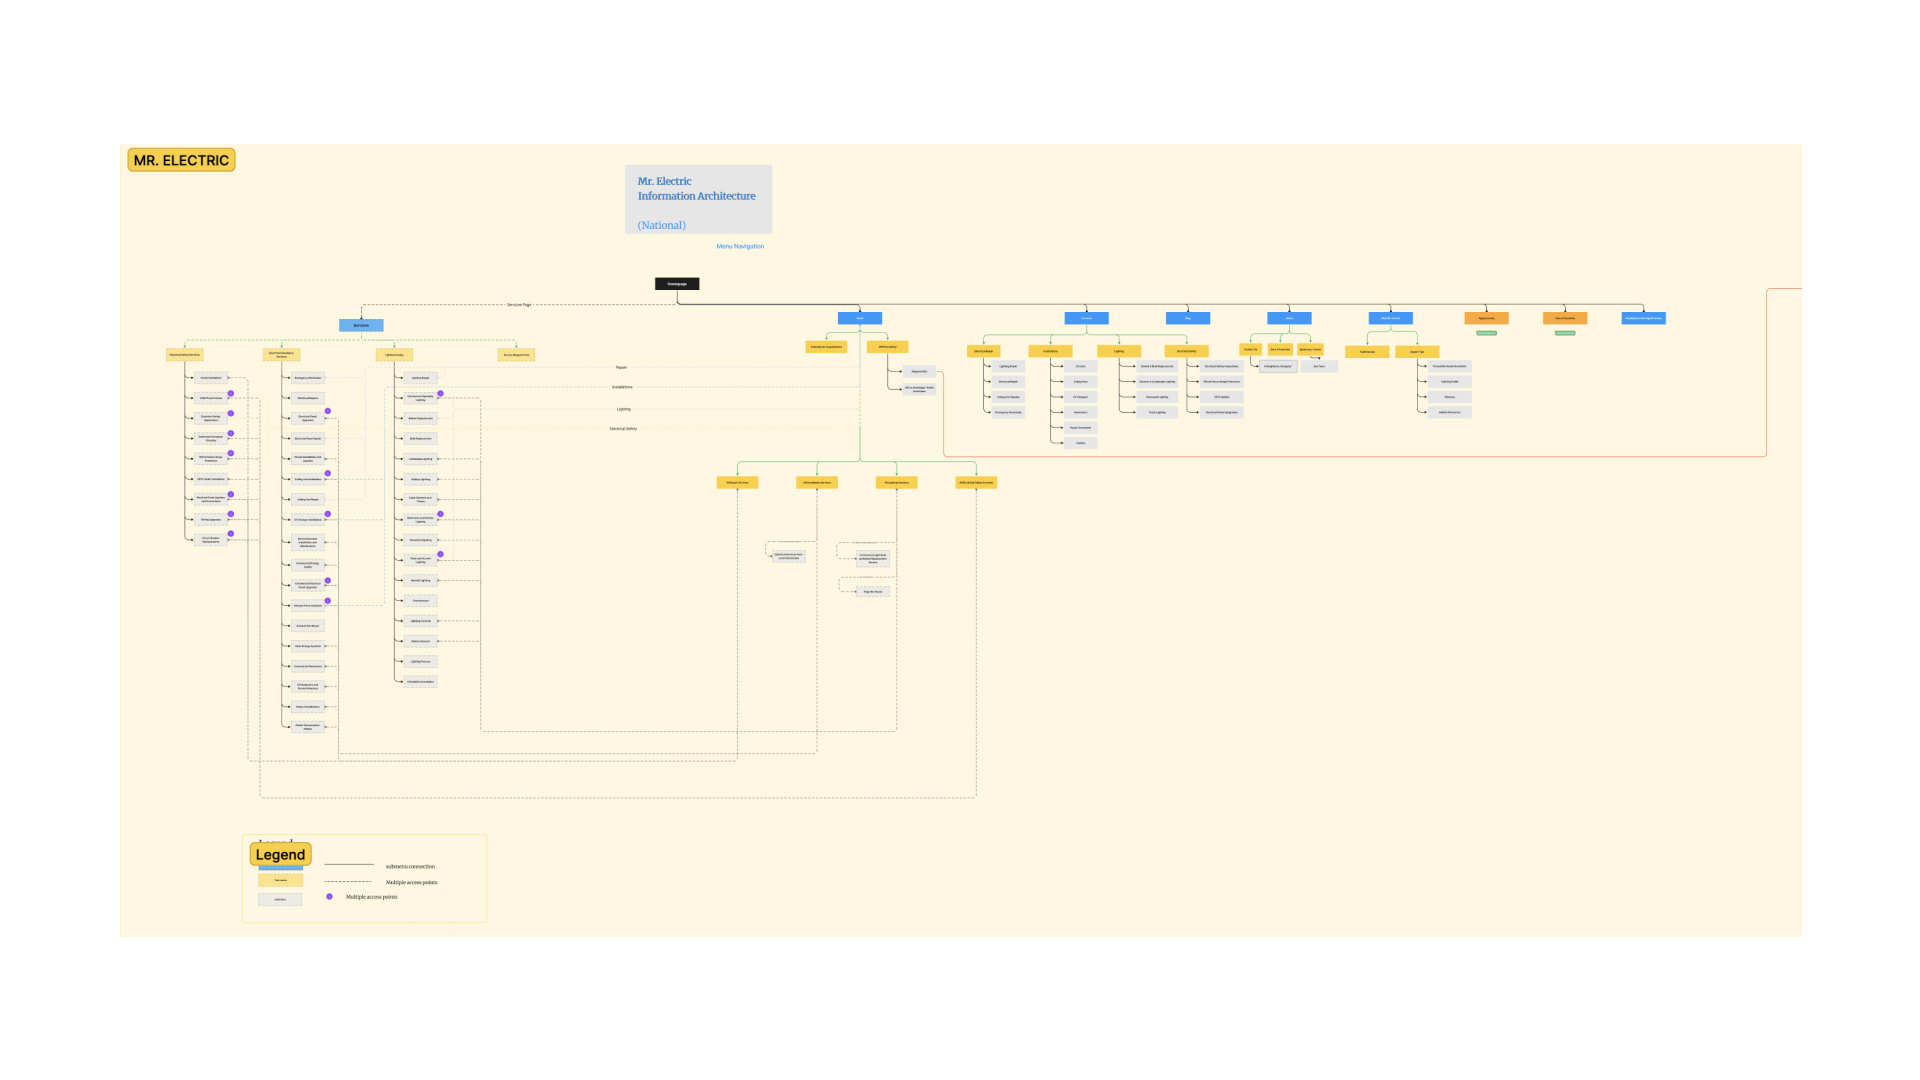
Task: Select the Helpful Resources node
Action: click(x=1449, y=412)
